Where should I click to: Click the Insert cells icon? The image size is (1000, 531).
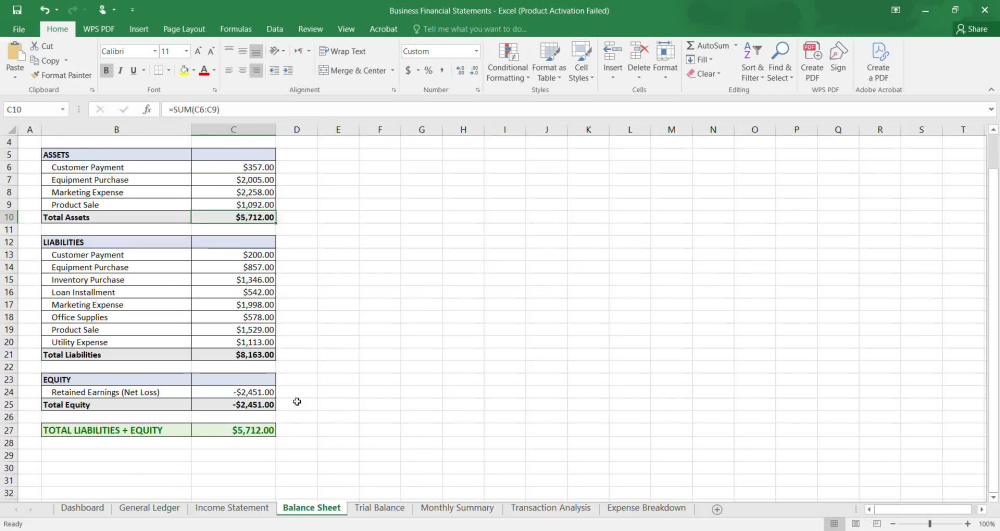point(612,52)
